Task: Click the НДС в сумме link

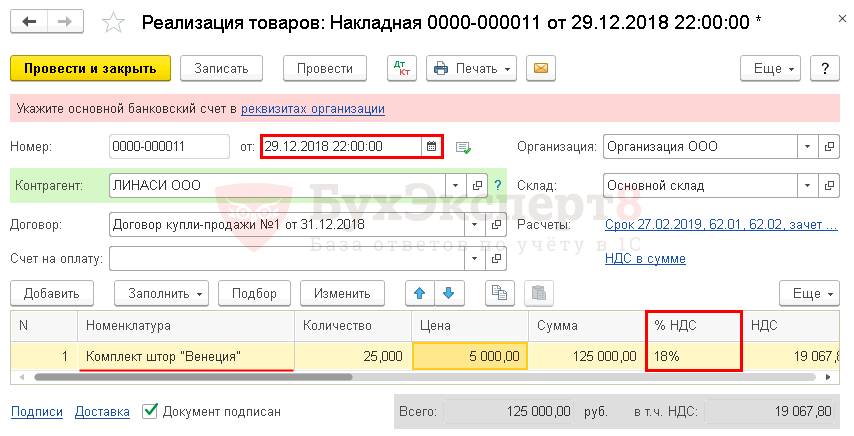Action: click(x=645, y=258)
